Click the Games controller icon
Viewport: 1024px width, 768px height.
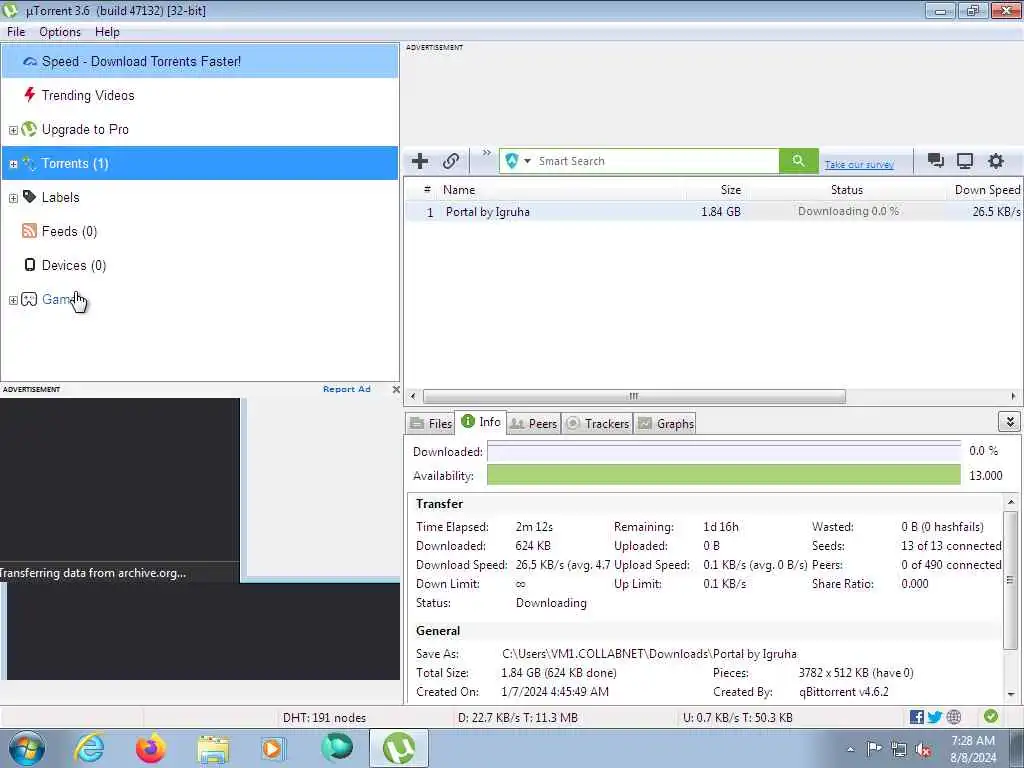point(29,299)
